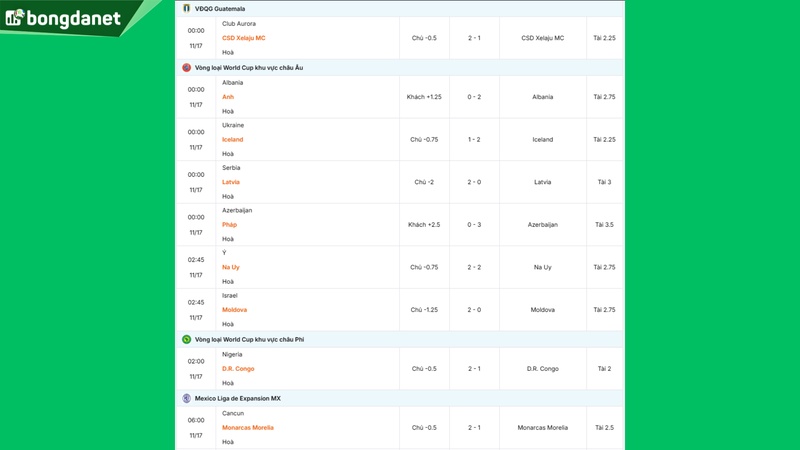Click the World Cup châu Âu qualifier icon
800x450 pixels.
pos(186,67)
